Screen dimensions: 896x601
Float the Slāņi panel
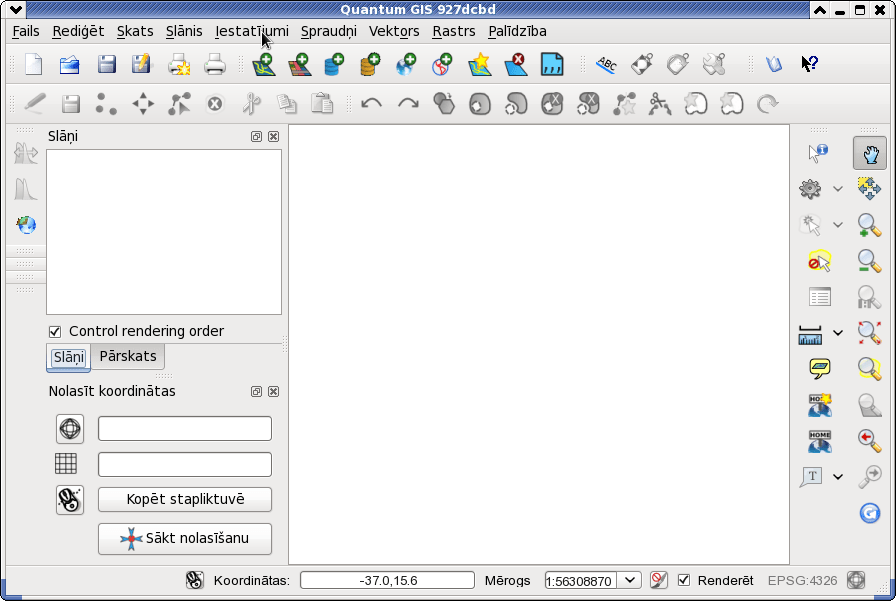256,137
